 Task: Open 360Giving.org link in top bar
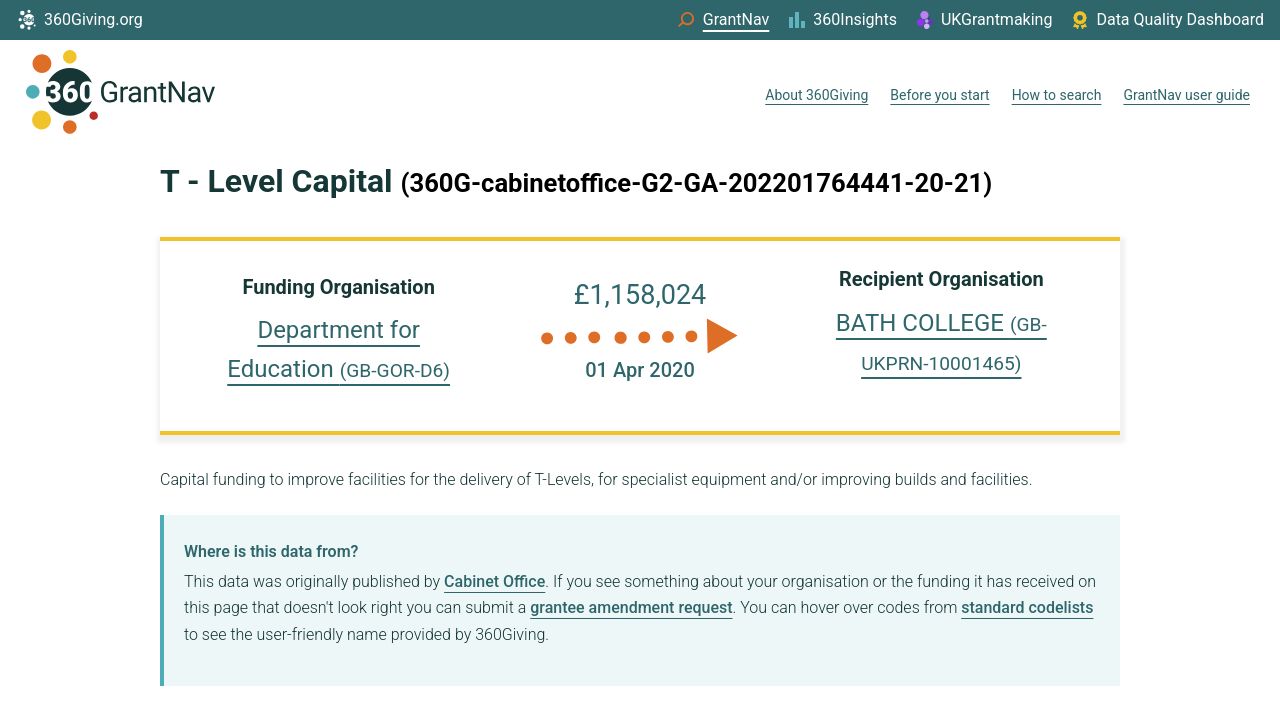(x=93, y=19)
